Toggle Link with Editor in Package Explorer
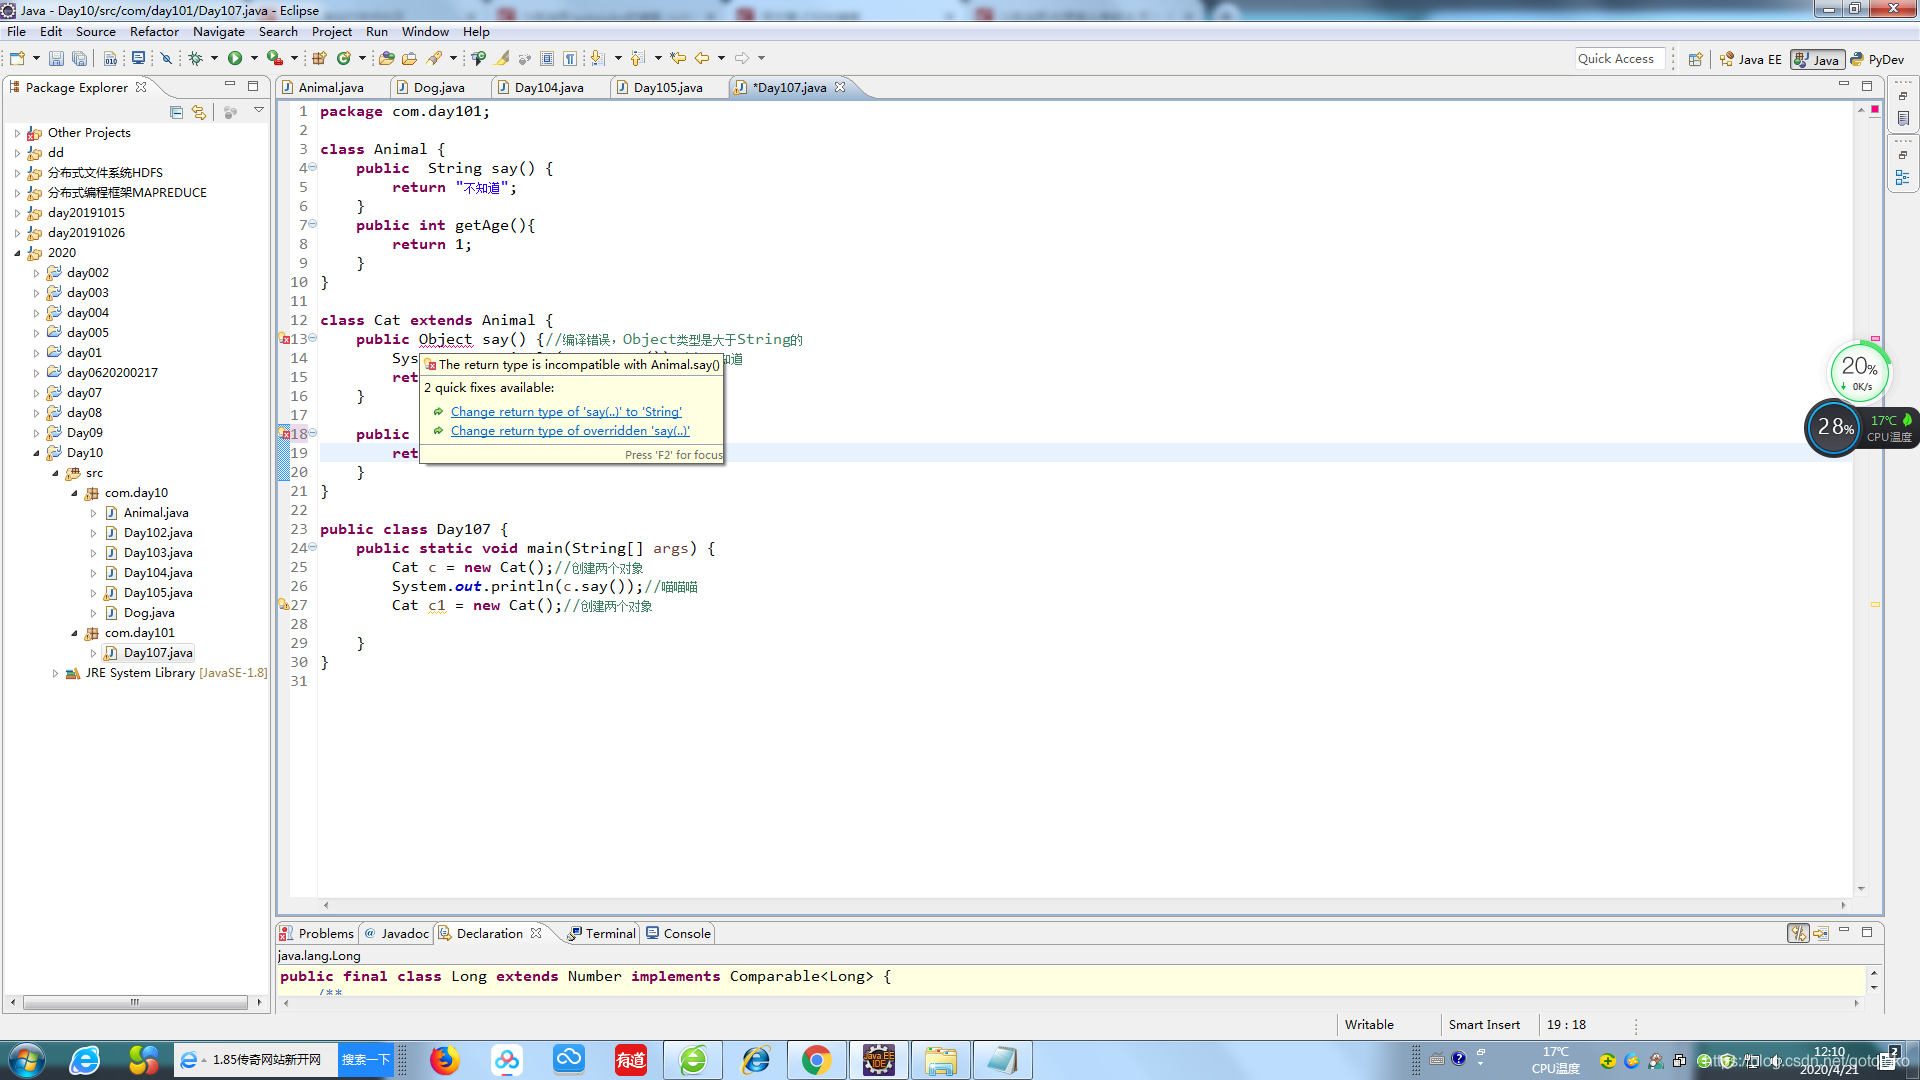 point(198,112)
